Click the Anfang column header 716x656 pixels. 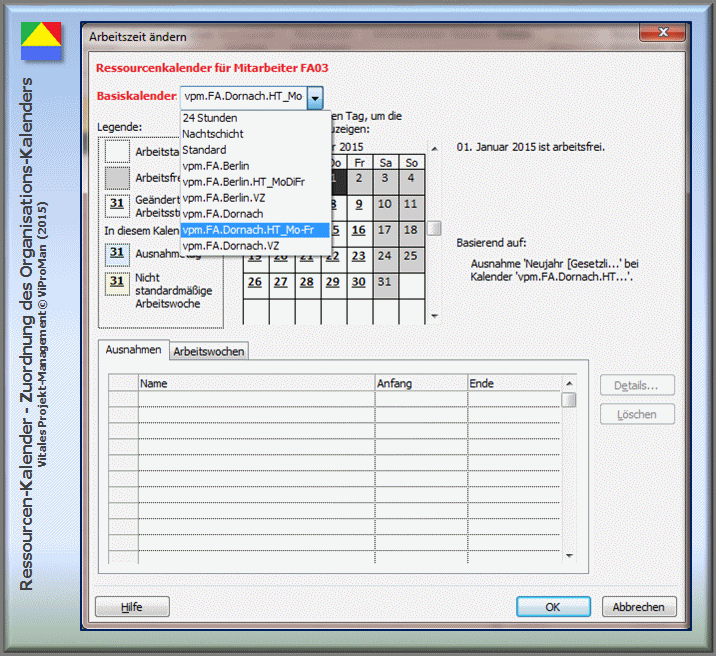[420, 383]
